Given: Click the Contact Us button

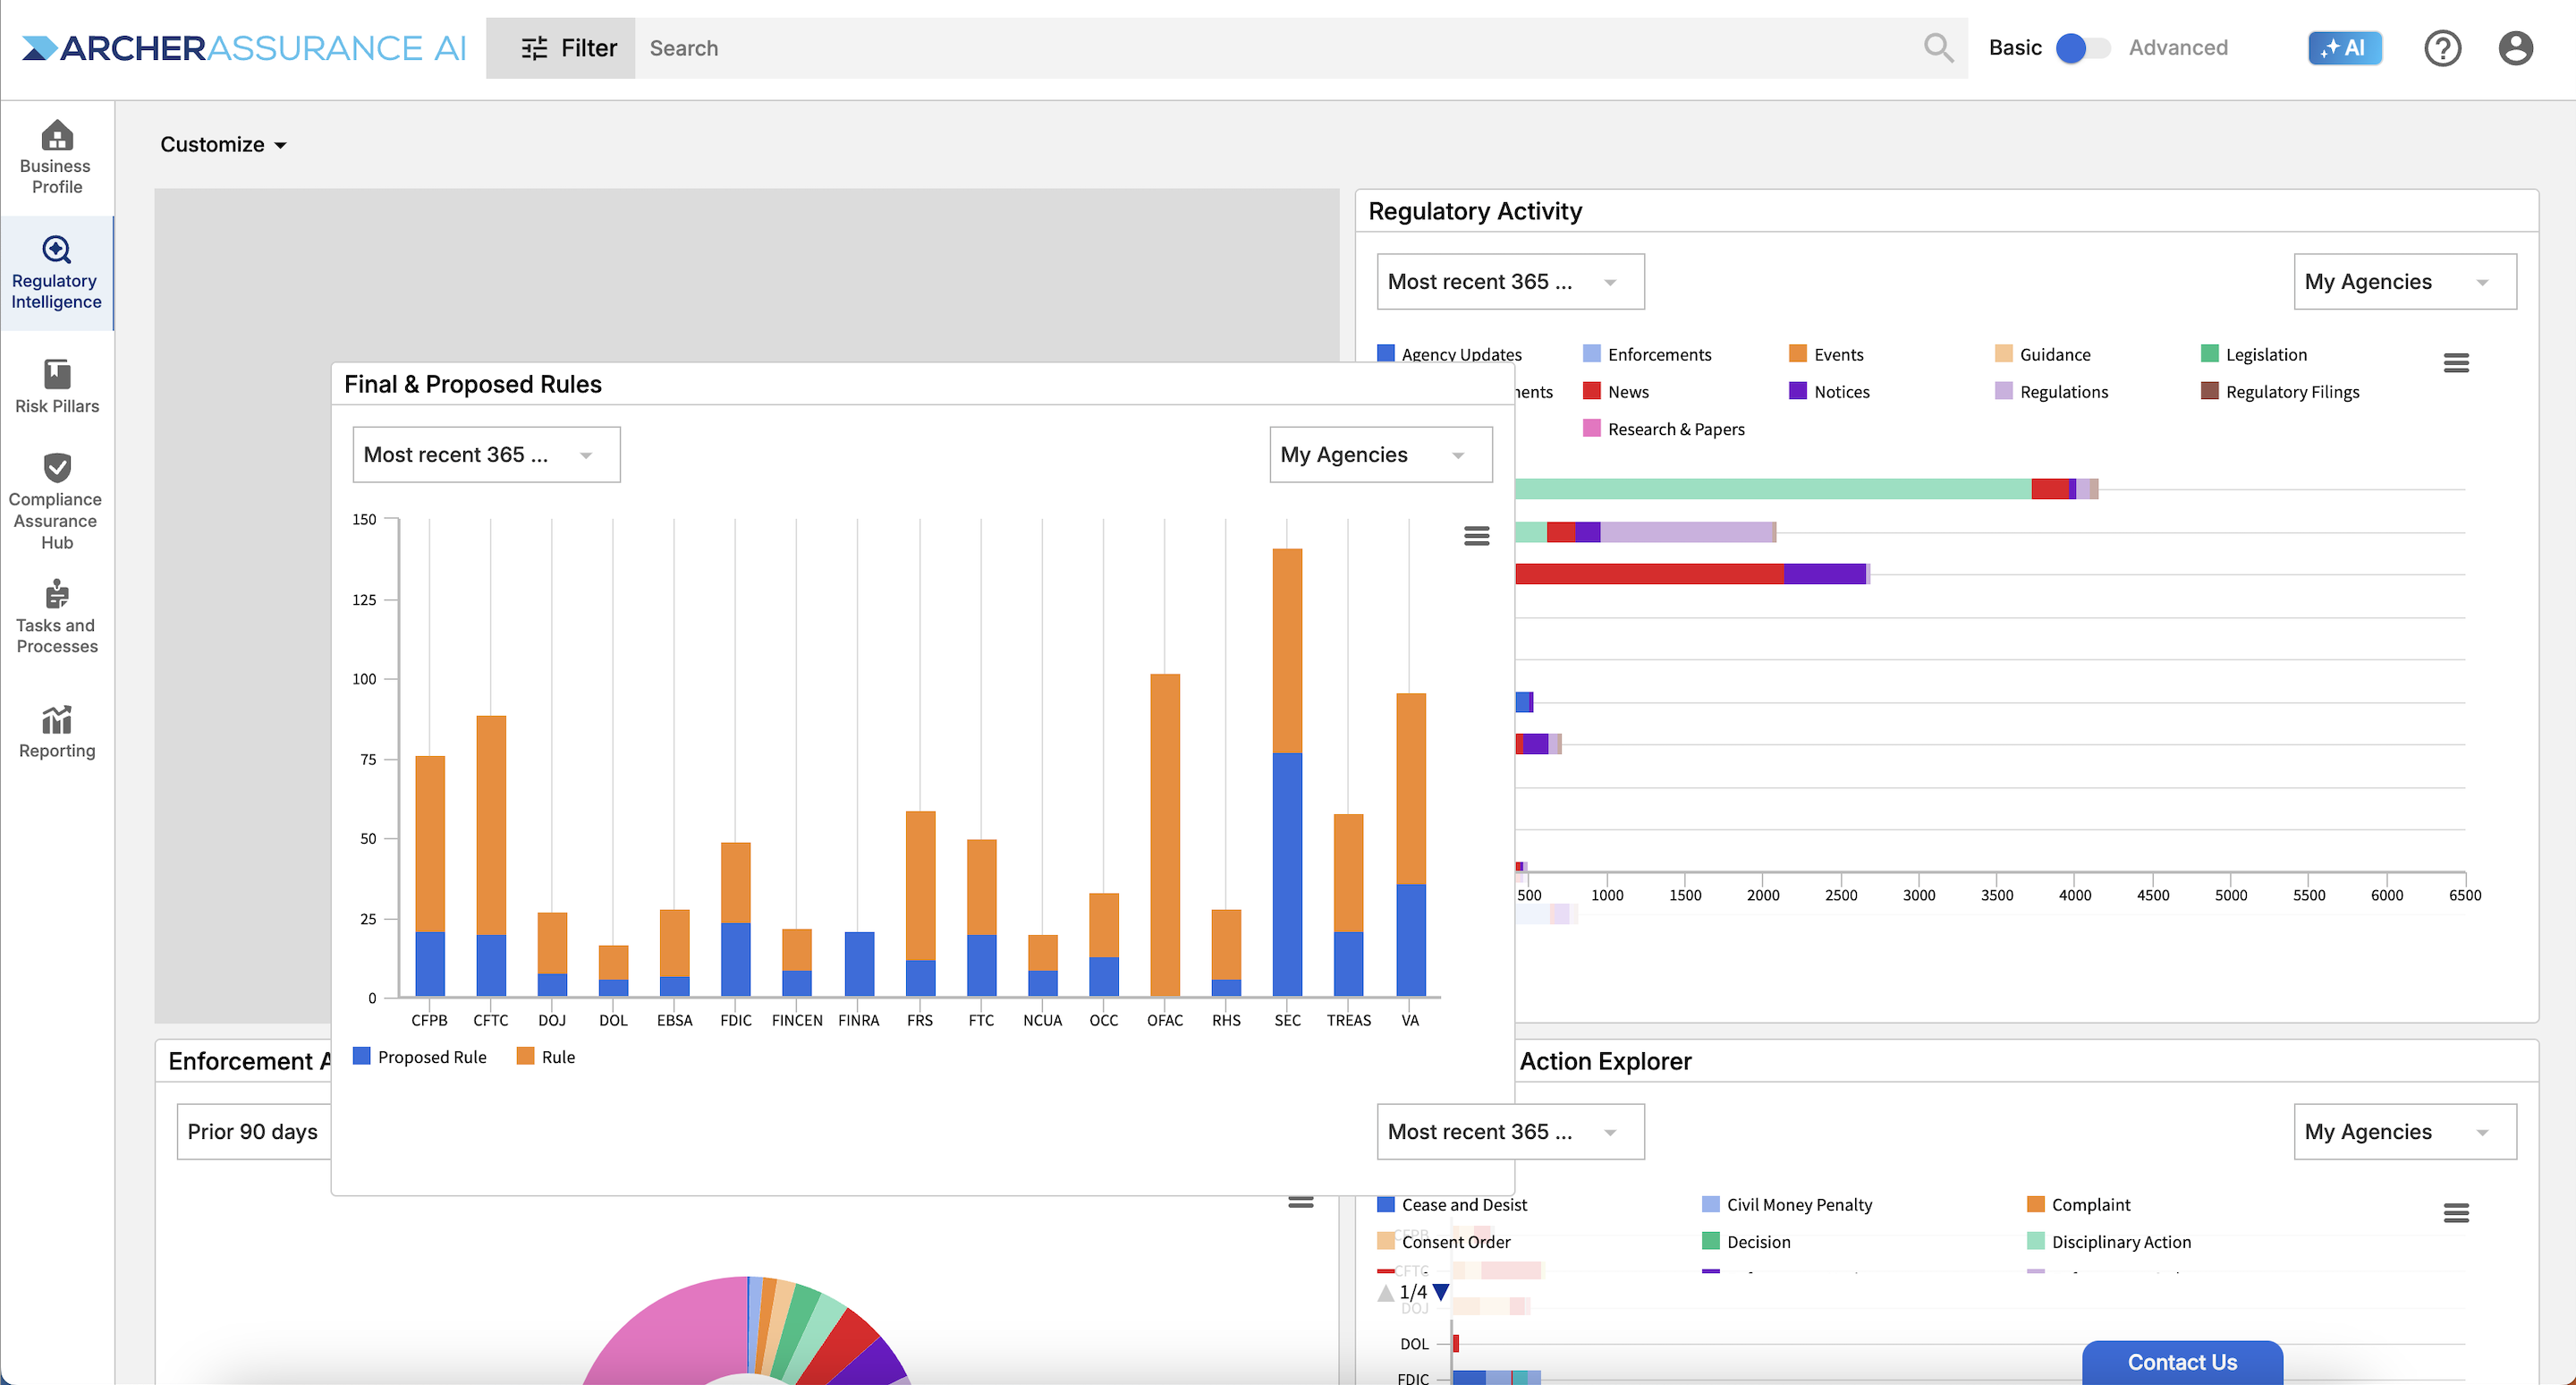Looking at the screenshot, I should pos(2182,1362).
